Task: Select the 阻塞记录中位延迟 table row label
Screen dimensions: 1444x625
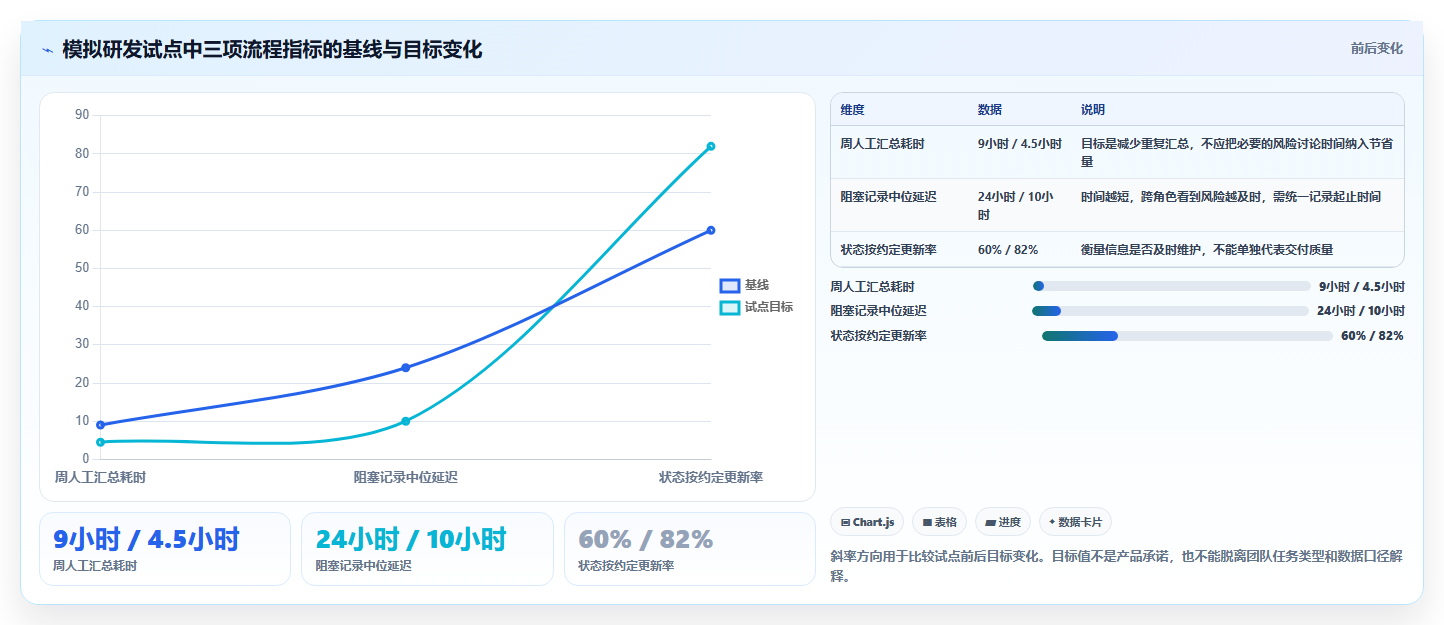Action: coord(888,197)
